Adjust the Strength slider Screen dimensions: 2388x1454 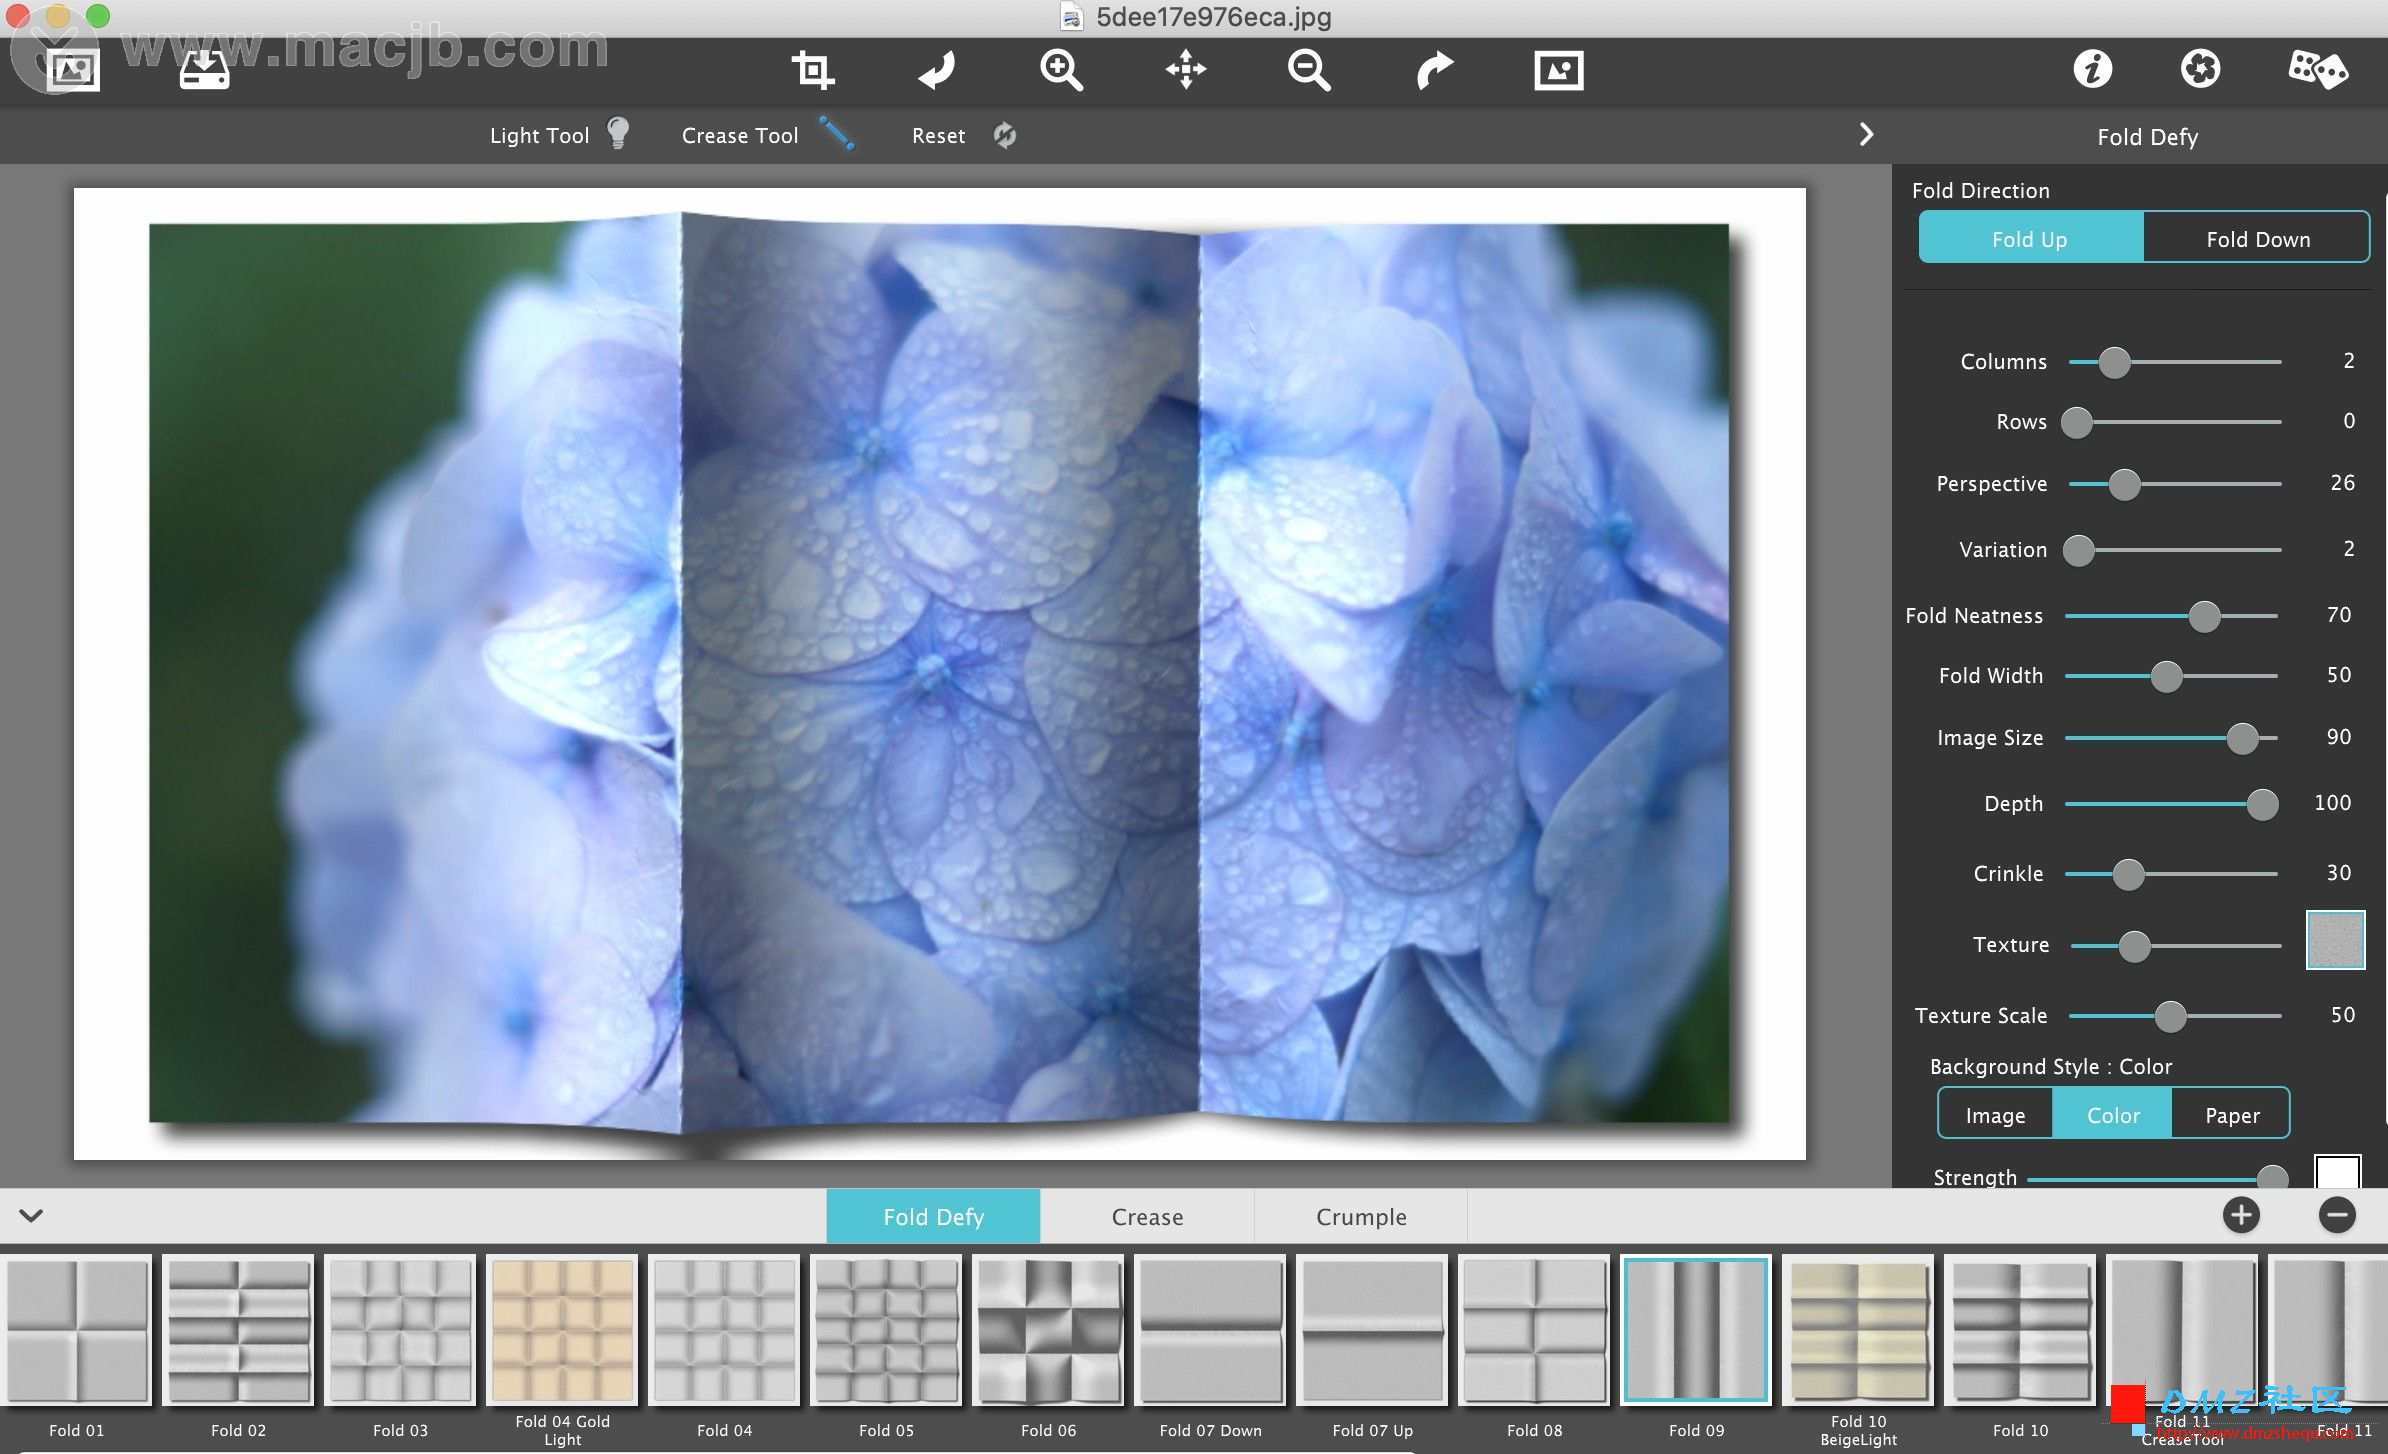(x=2158, y=1178)
